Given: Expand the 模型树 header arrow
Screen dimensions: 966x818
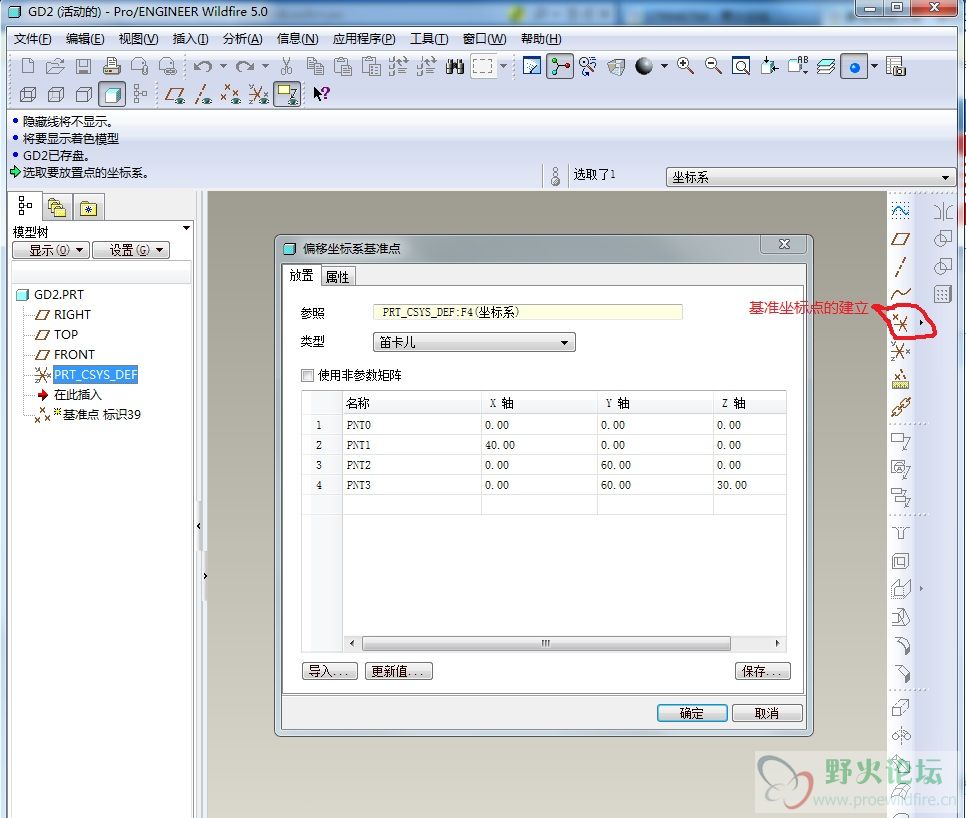Looking at the screenshot, I should click(x=186, y=229).
